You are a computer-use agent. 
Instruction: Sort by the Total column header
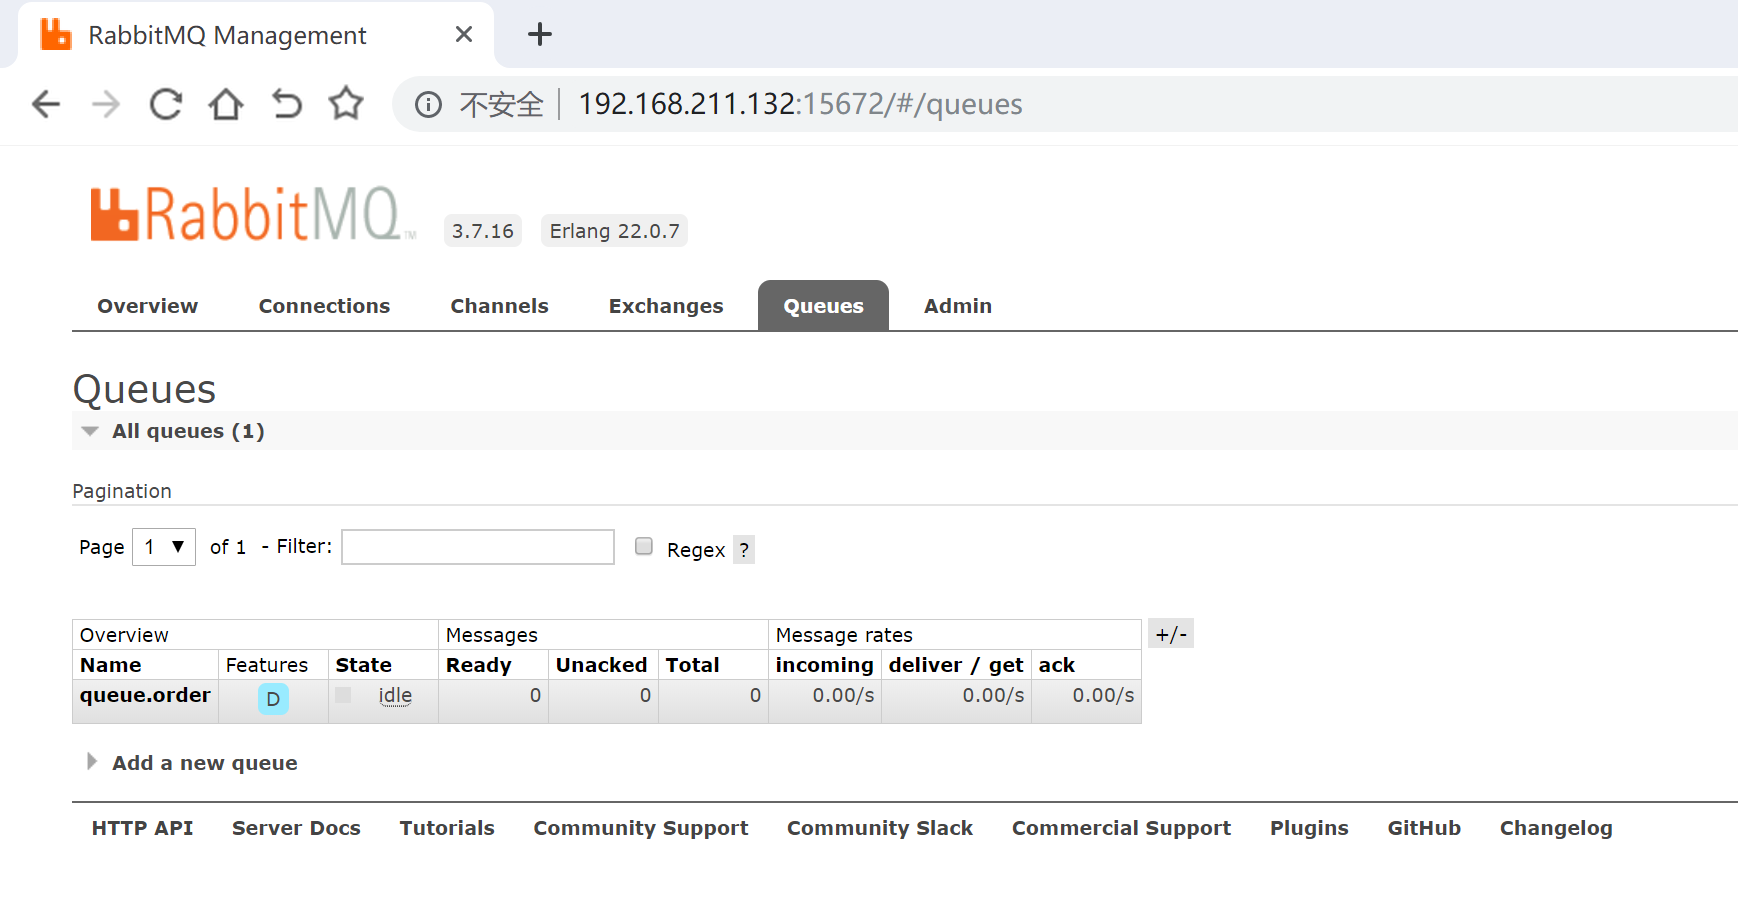[693, 665]
